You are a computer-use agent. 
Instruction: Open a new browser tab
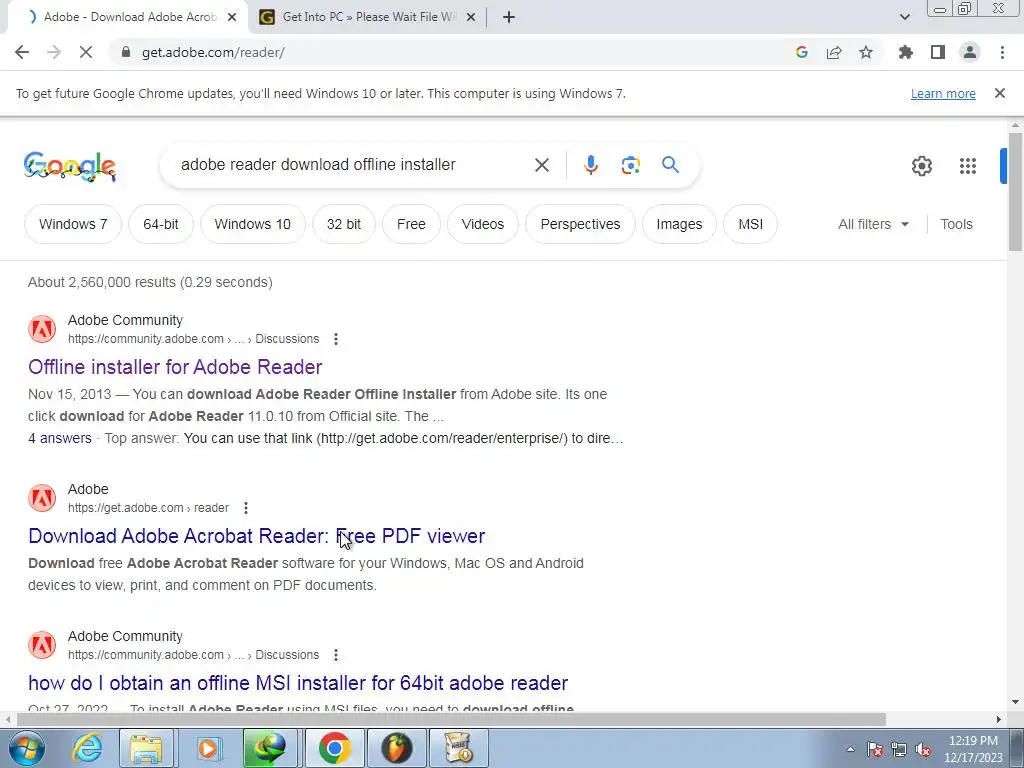click(509, 17)
